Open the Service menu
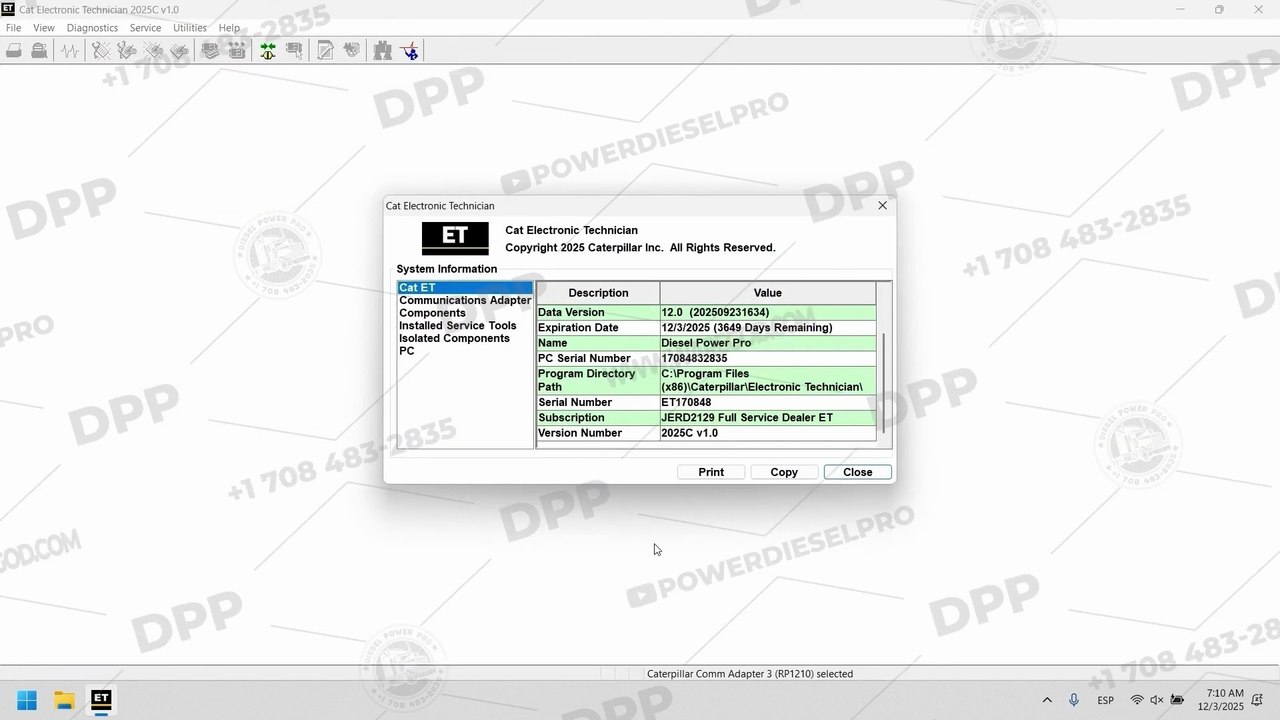This screenshot has height=720, width=1280. (x=145, y=28)
